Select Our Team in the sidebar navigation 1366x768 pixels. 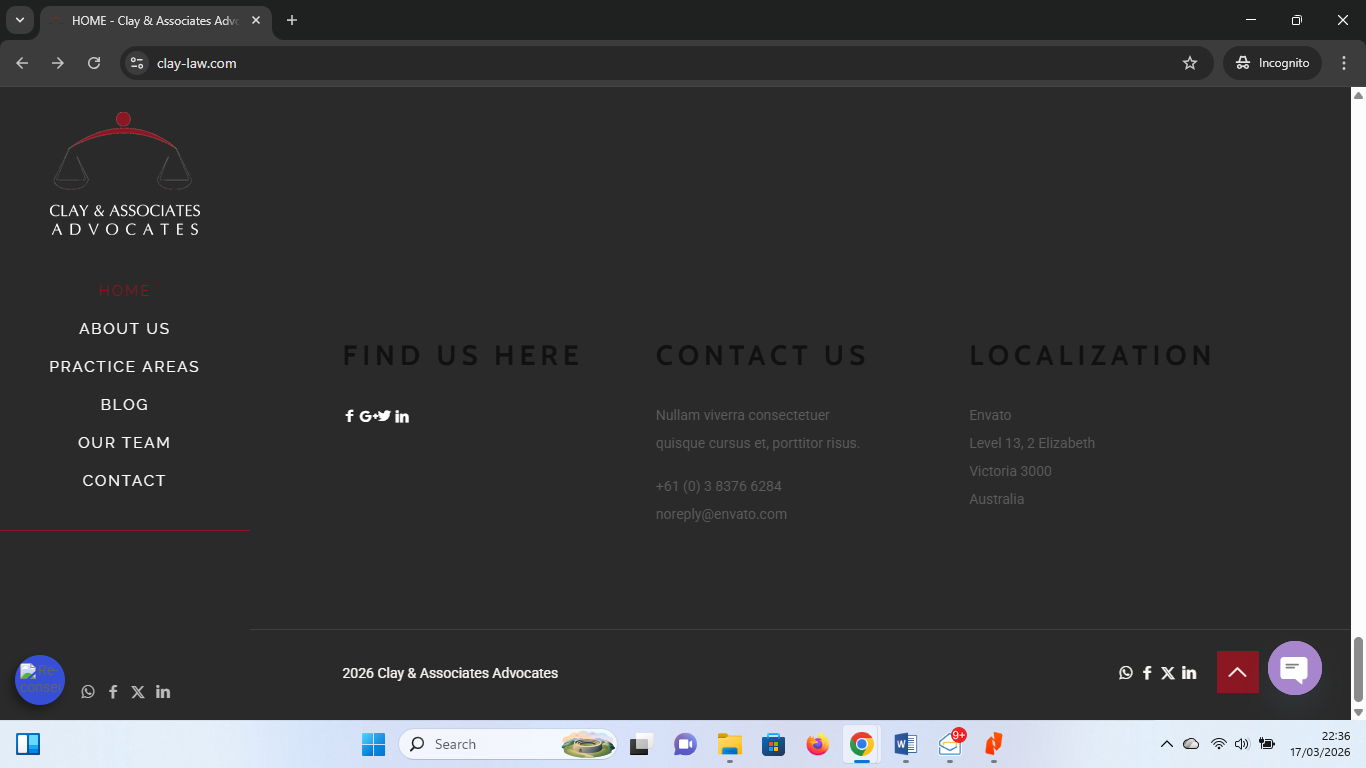(124, 443)
